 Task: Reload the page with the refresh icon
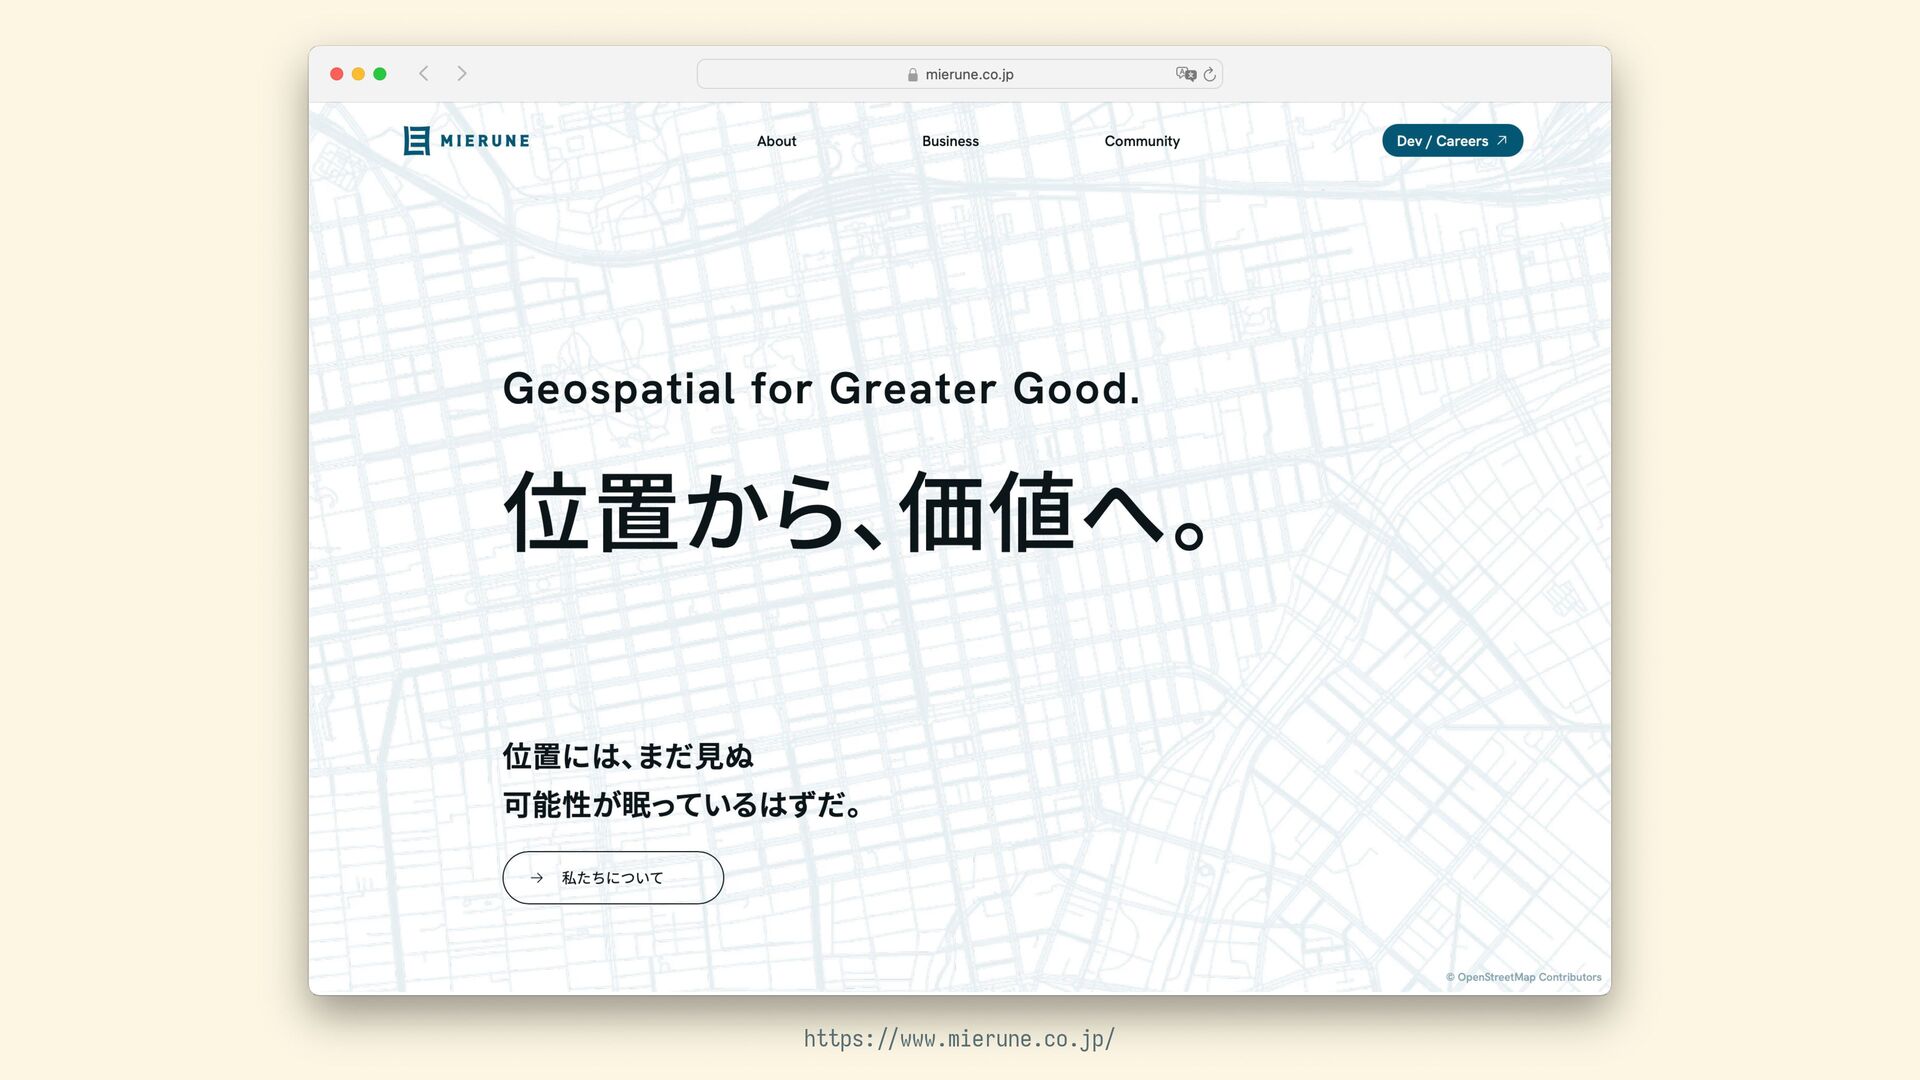click(x=1210, y=74)
